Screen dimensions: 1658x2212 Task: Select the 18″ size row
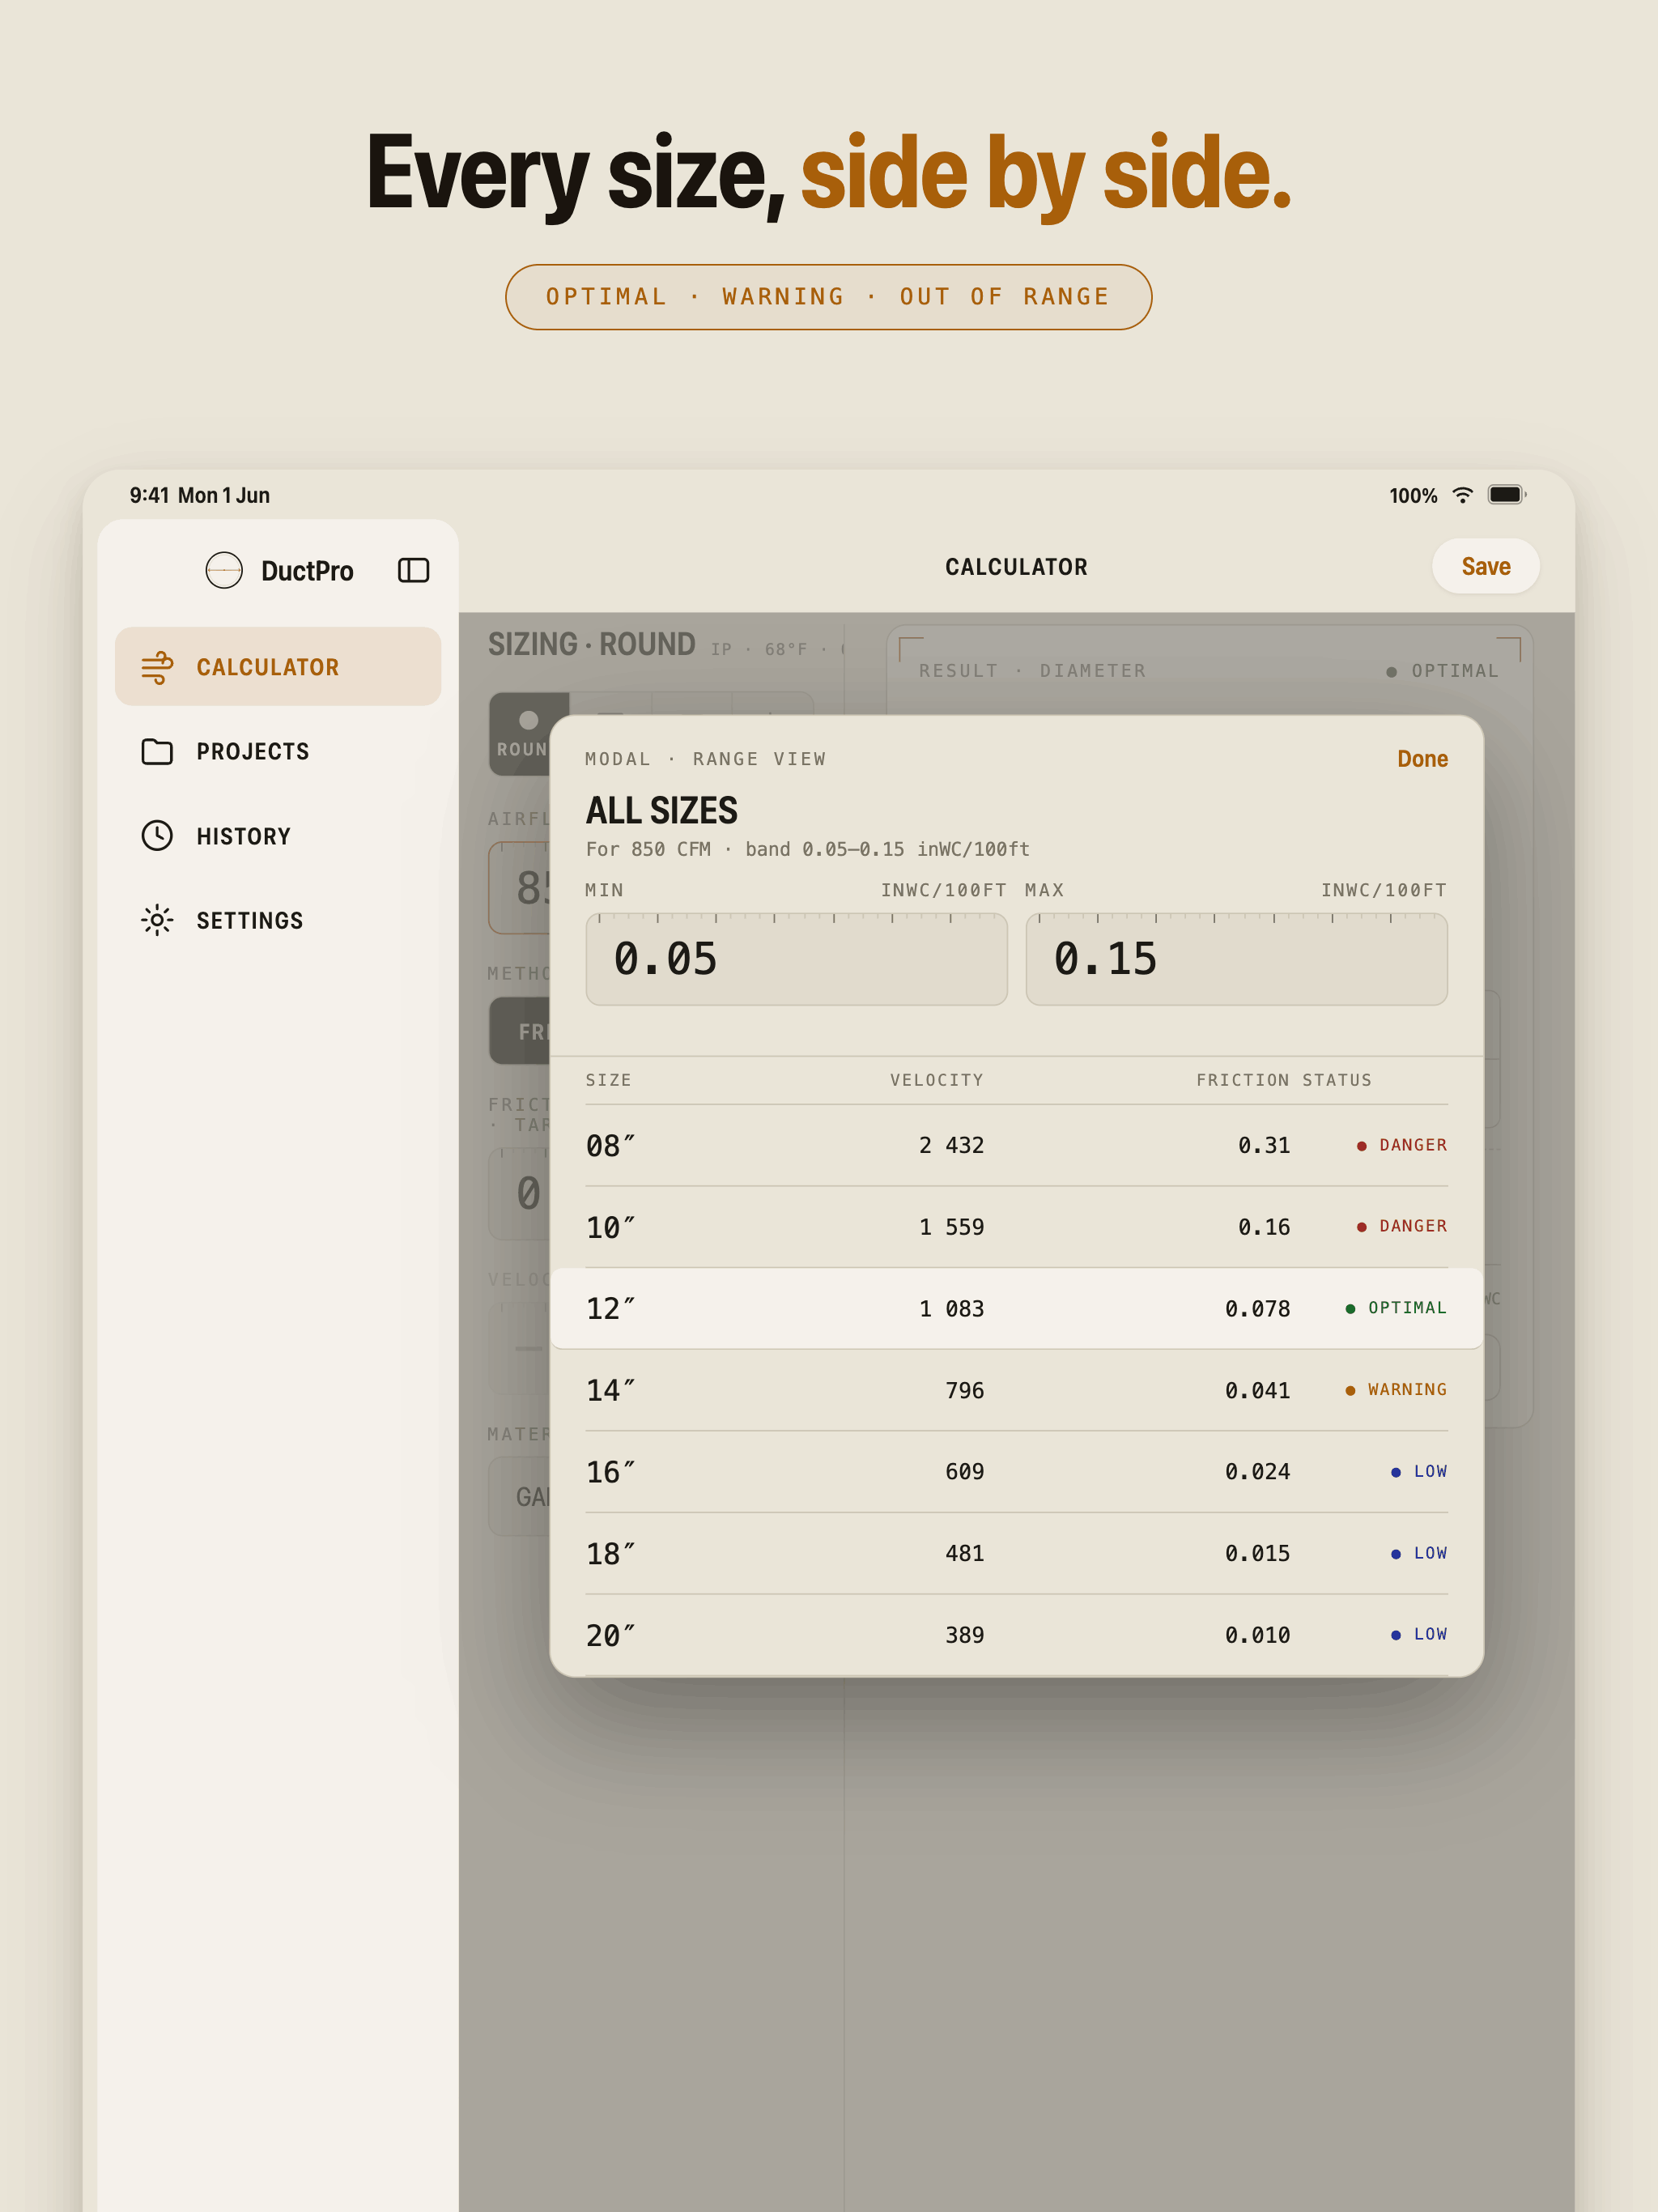click(x=1016, y=1553)
